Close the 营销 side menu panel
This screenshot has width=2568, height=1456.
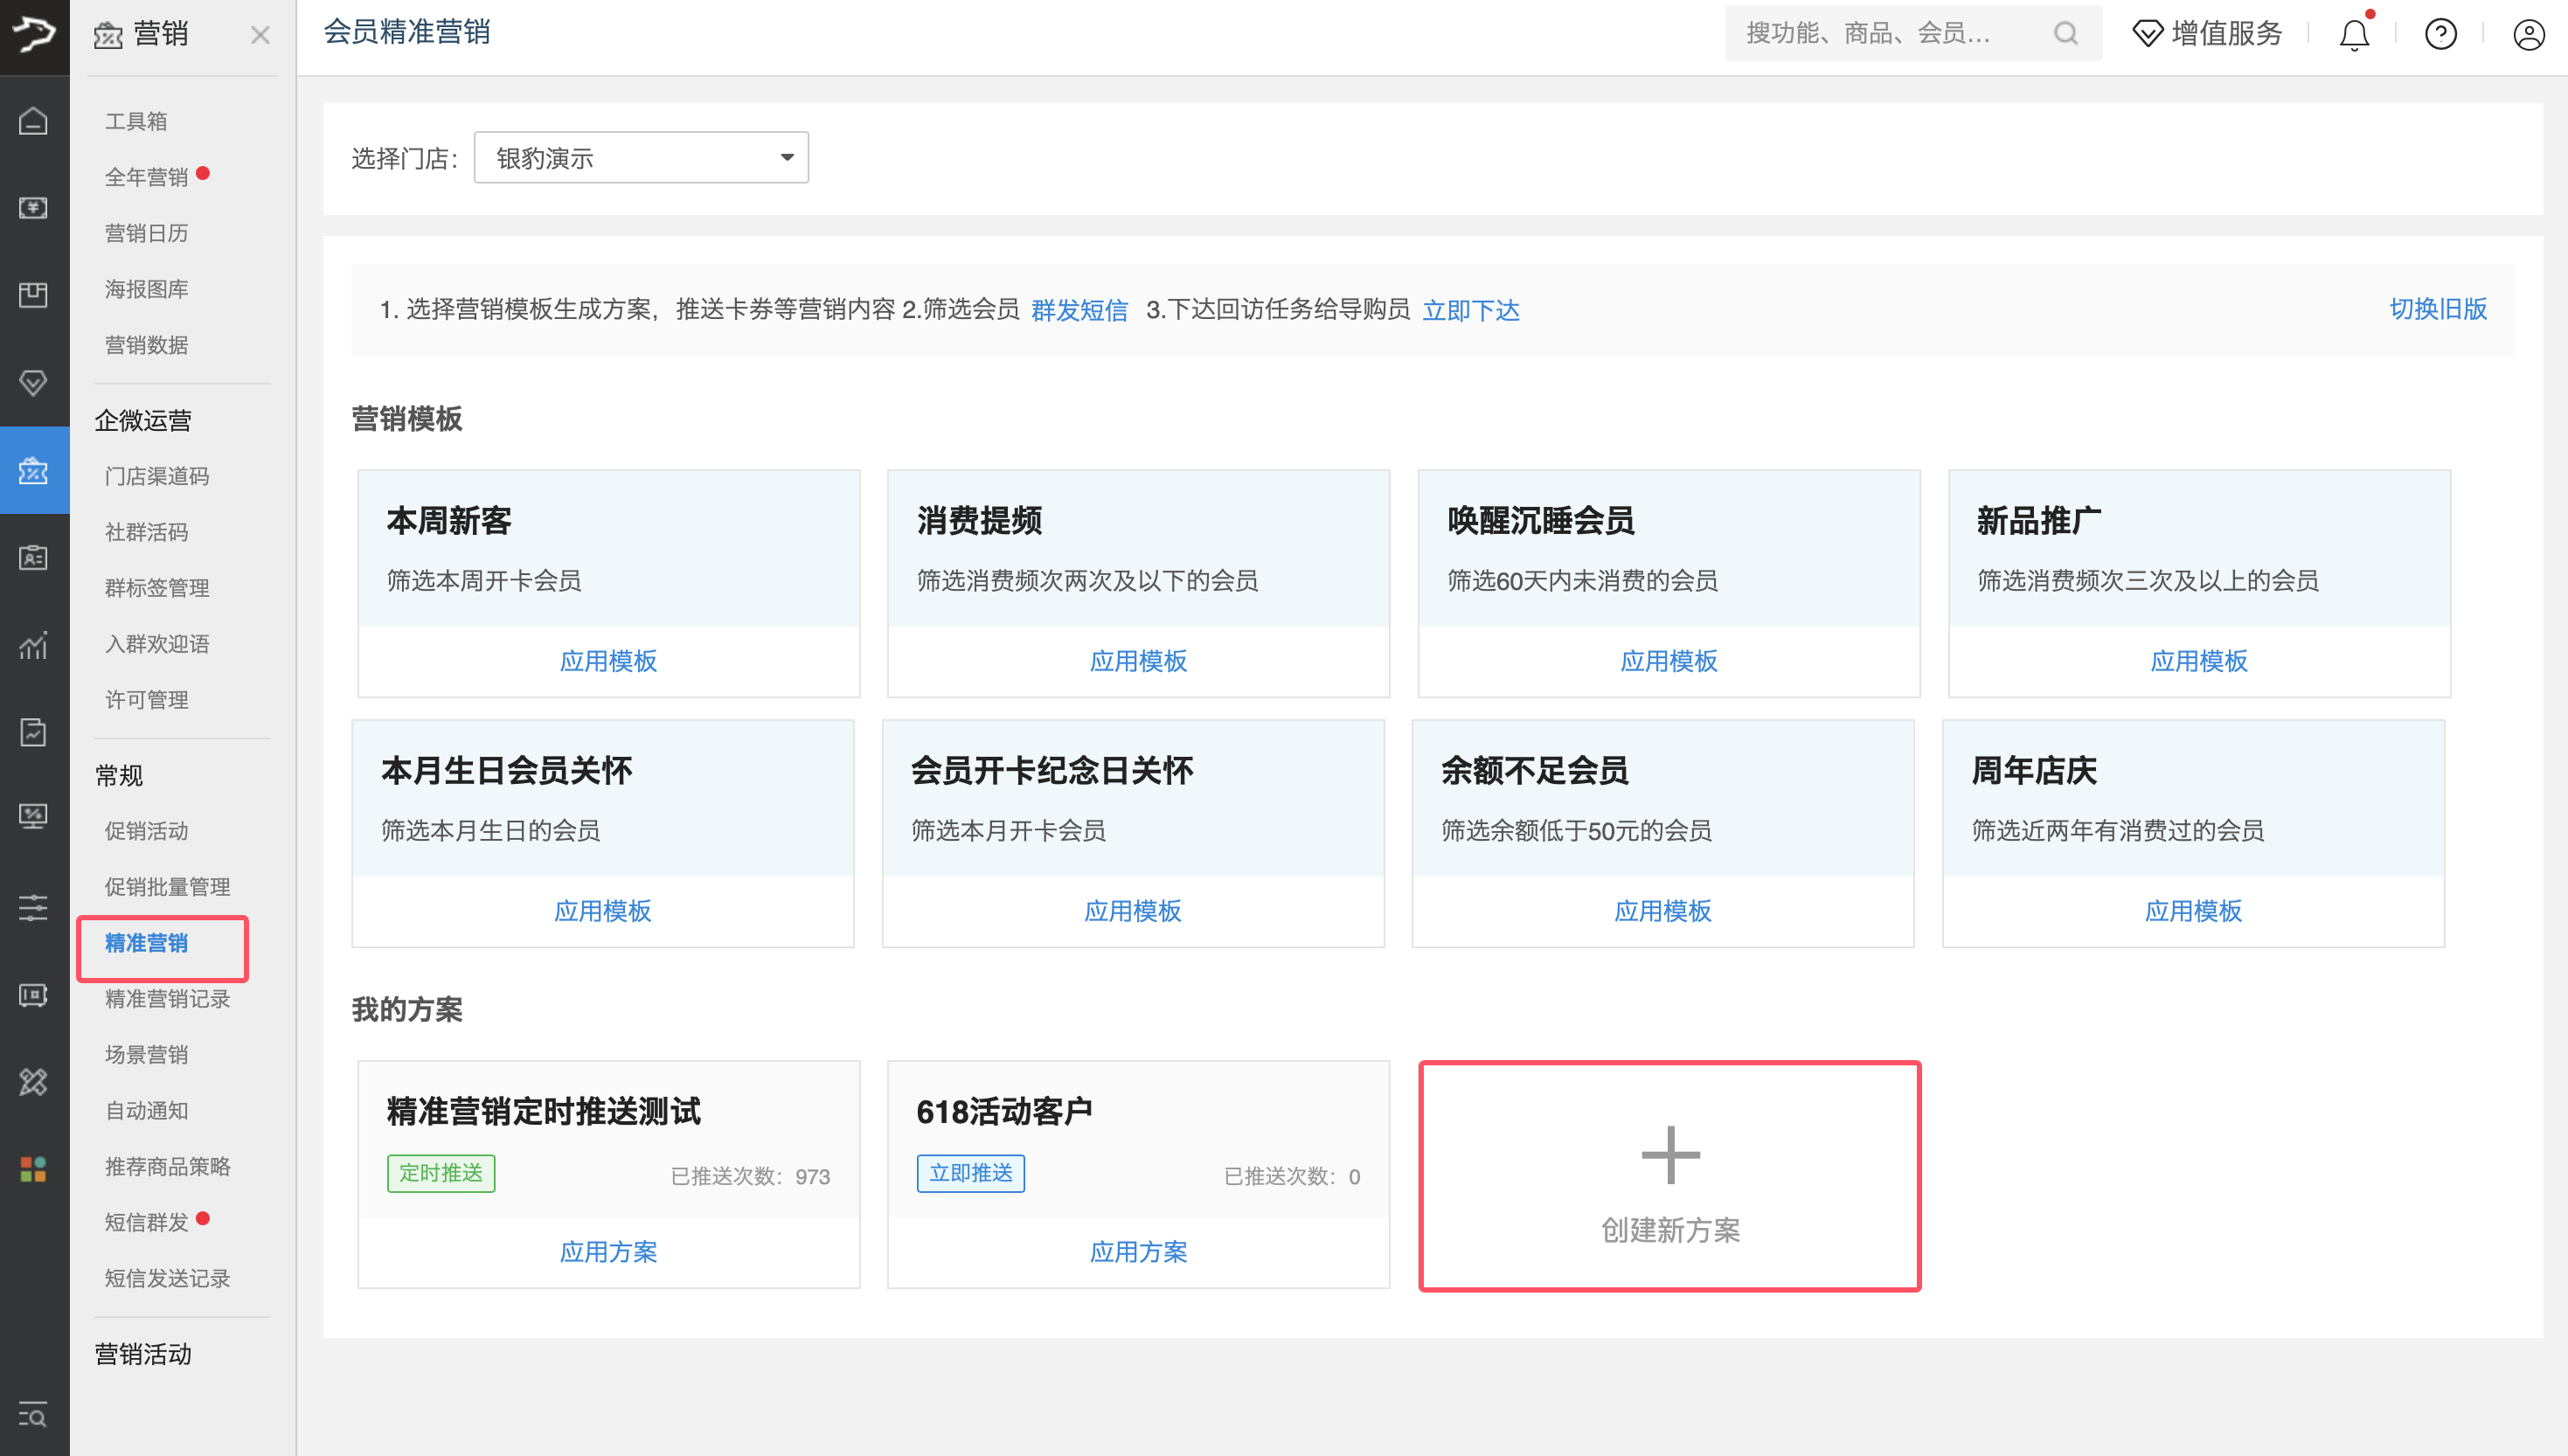pyautogui.click(x=260, y=35)
